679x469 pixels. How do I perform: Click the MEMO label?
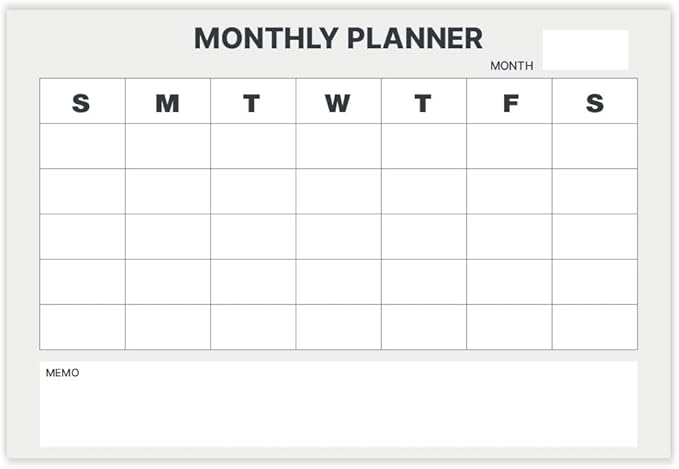tap(62, 373)
